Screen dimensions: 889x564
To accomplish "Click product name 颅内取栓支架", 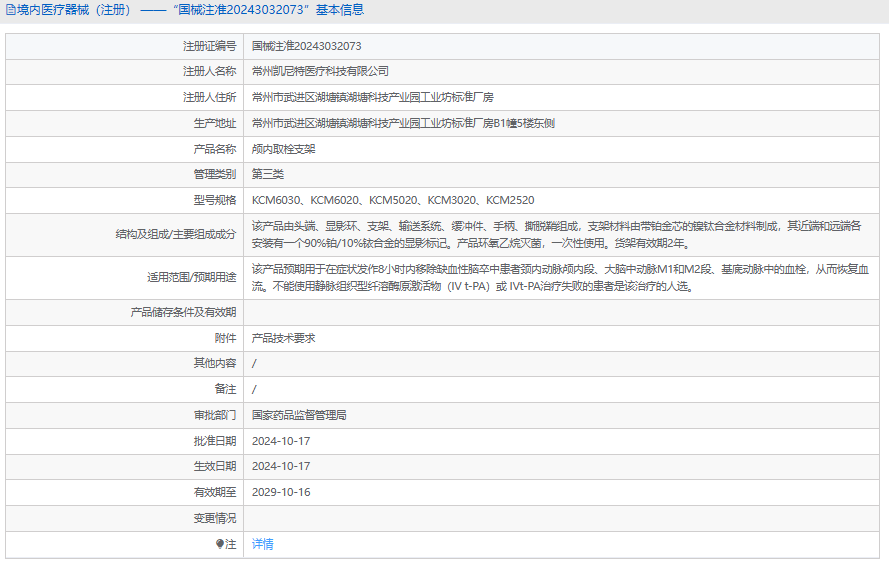I will [283, 149].
